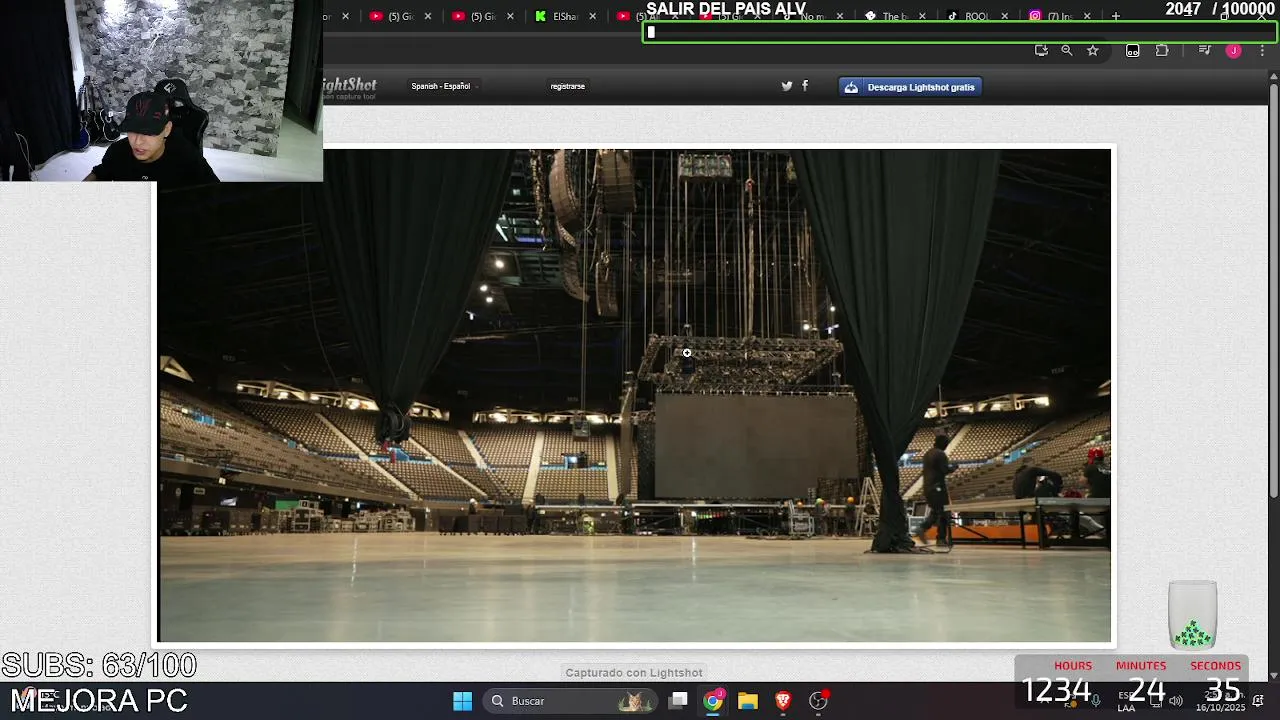Screen dimensions: 1280x720
Task: Close the 'The b' tab
Action: point(922,16)
